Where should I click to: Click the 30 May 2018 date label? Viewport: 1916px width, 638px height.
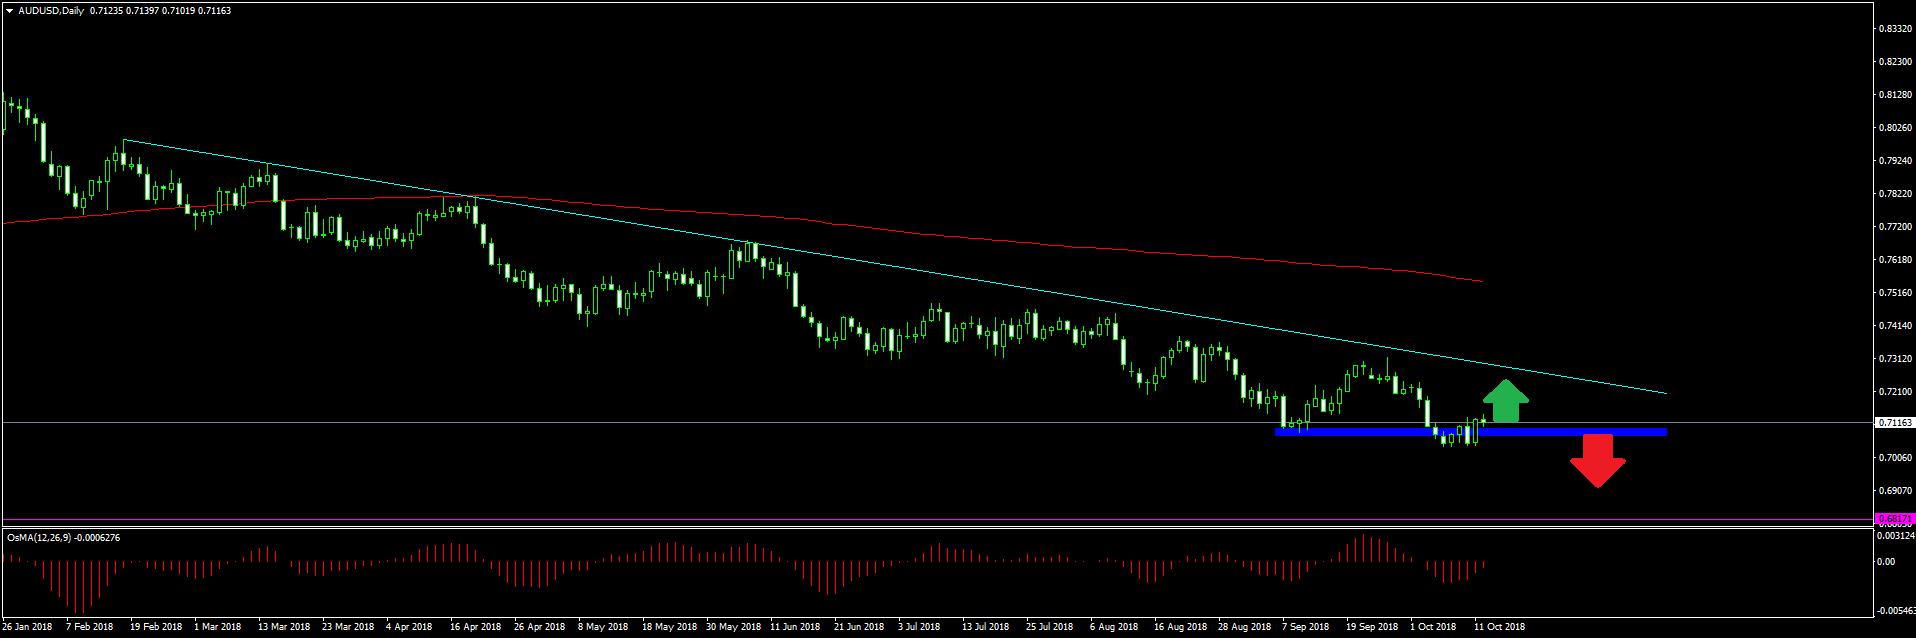point(734,627)
